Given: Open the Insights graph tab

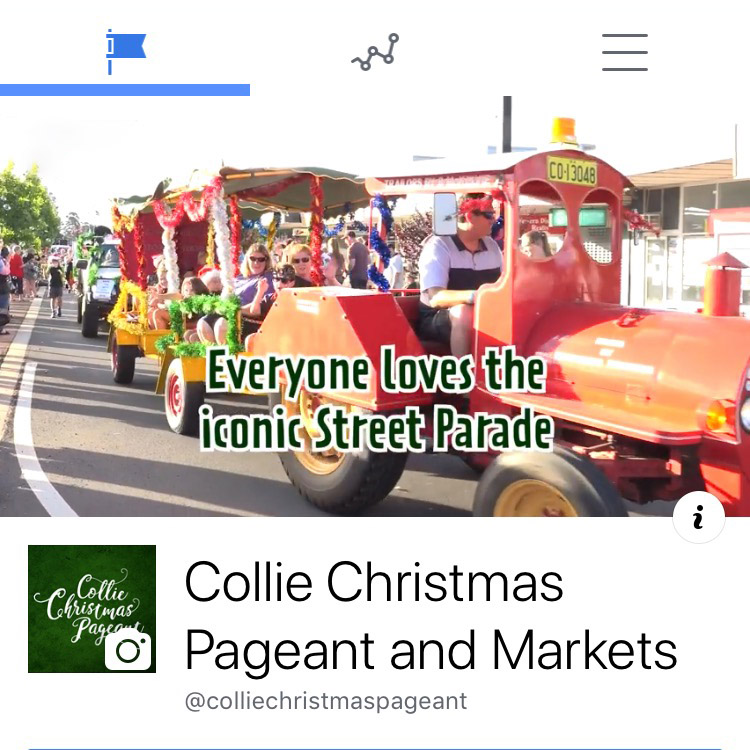Looking at the screenshot, I should click(375, 52).
